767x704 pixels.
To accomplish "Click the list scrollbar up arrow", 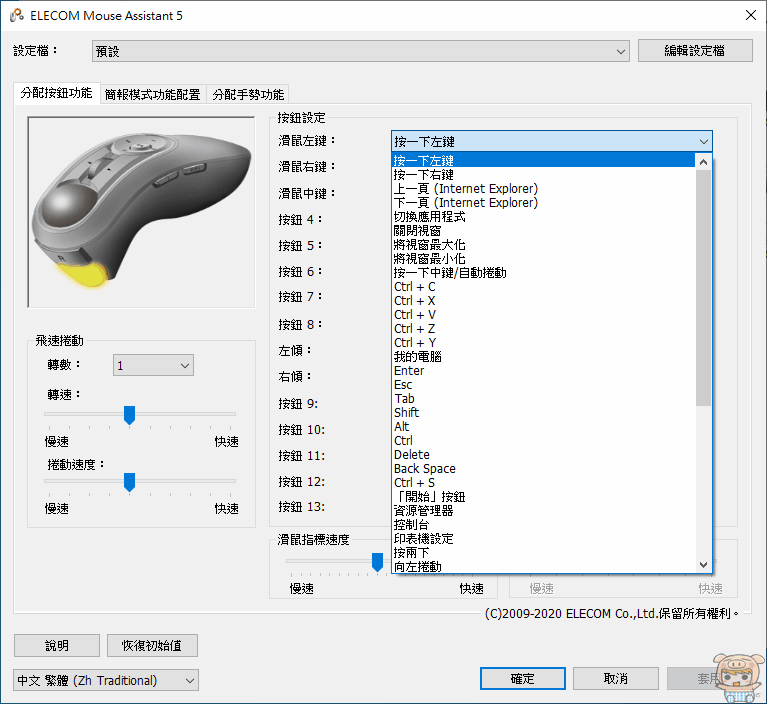I will [x=703, y=161].
